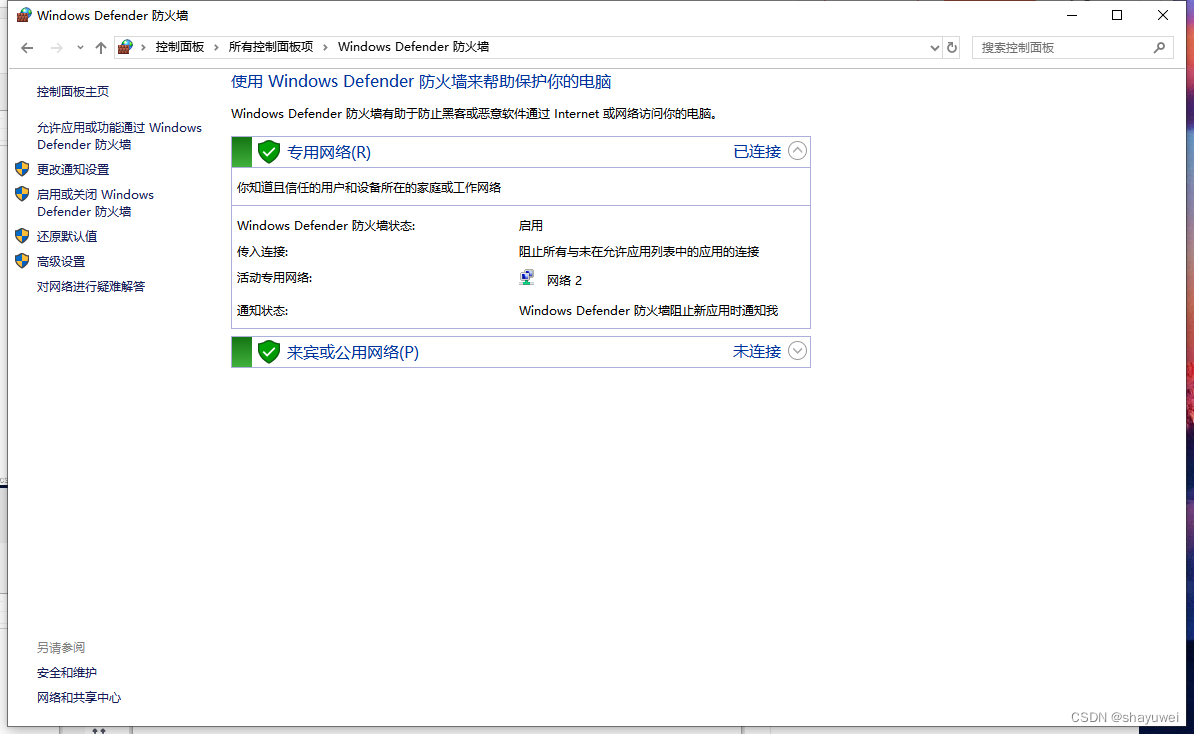
Task: Go up one level with the up arrow
Action: (x=101, y=48)
